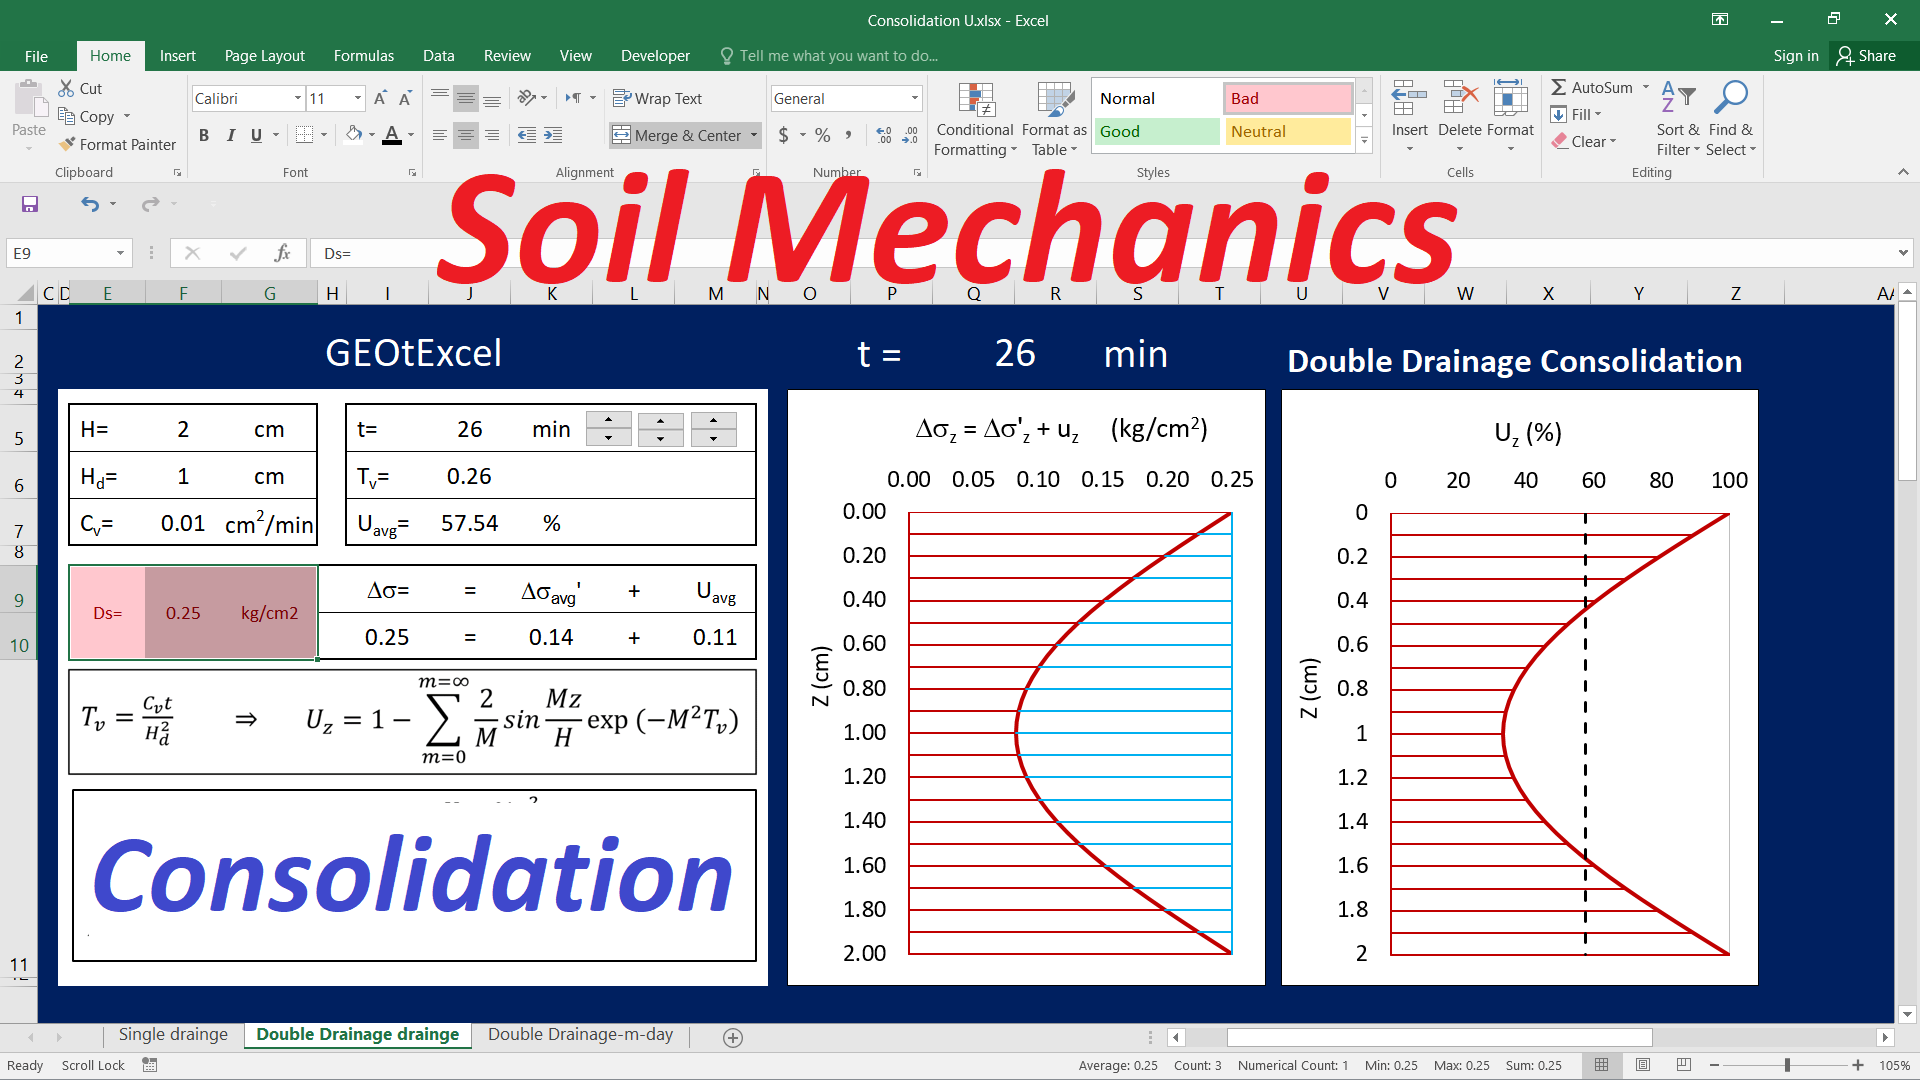The height and width of the screenshot is (1080, 1920).
Task: Toggle Italic formatting
Action: [x=231, y=135]
